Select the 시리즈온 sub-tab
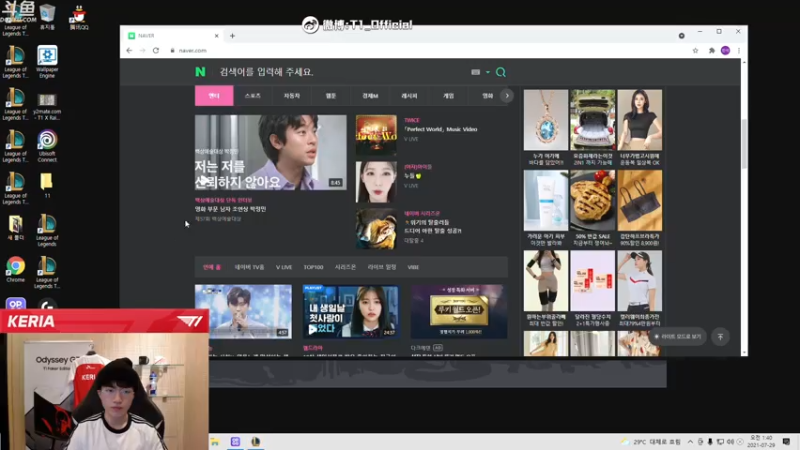 345,267
